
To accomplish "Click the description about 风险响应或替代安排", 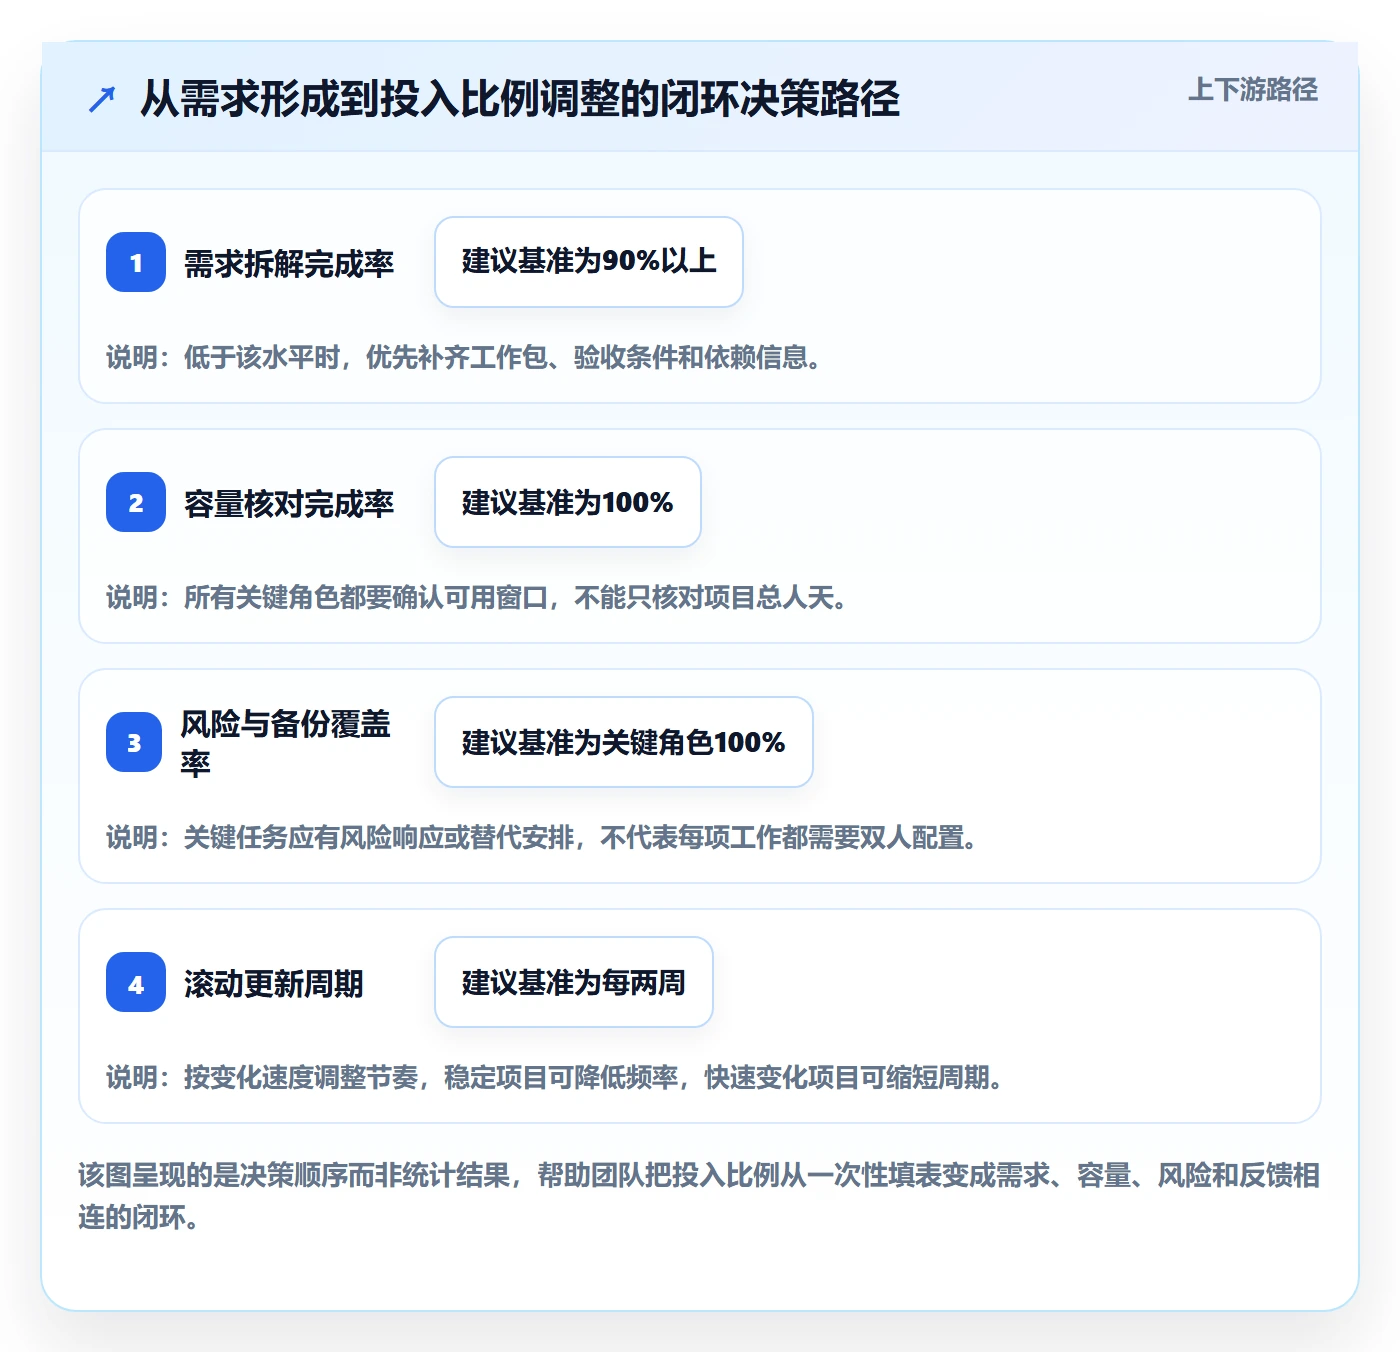I will click(x=543, y=837).
